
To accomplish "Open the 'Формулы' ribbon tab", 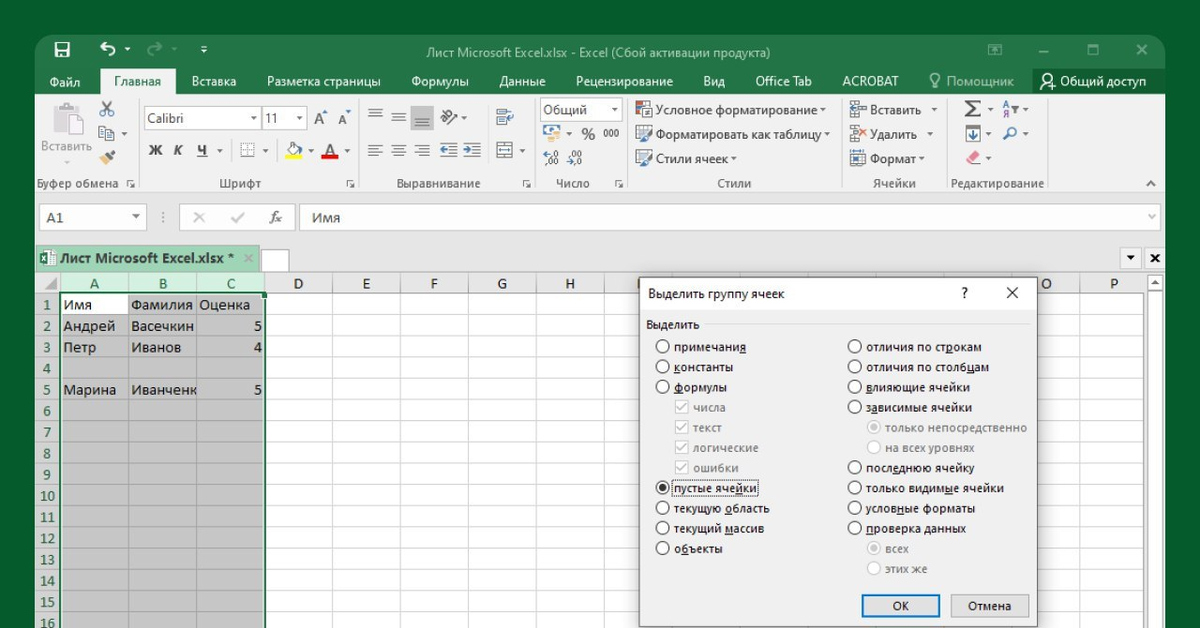I will tap(439, 81).
